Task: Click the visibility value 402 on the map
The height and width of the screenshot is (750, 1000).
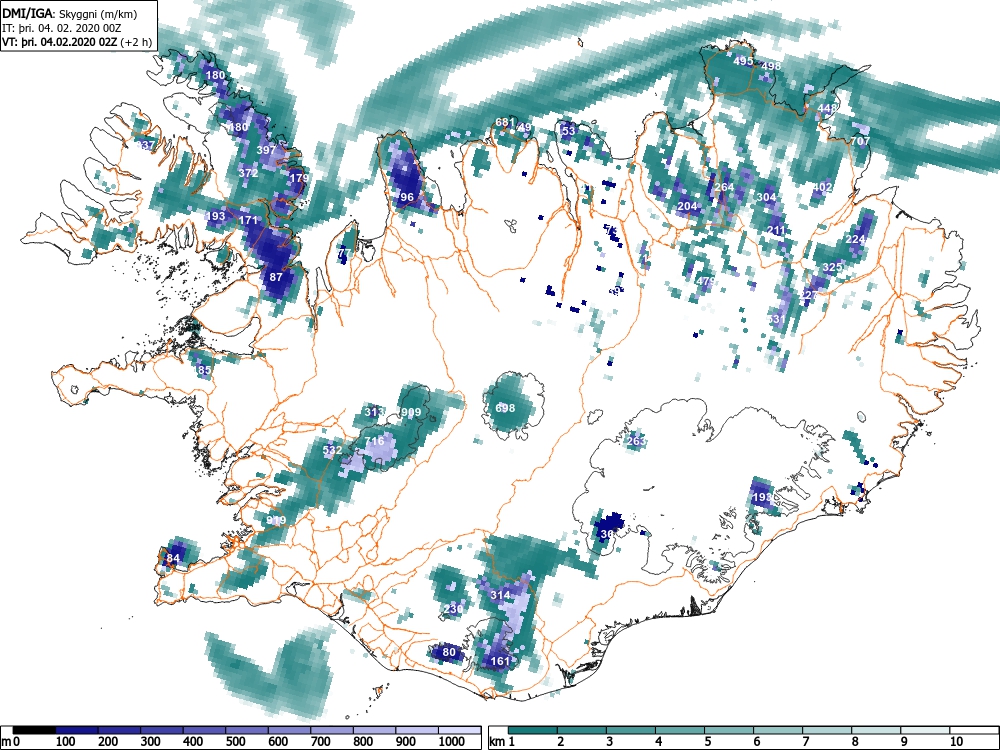Action: 822,188
